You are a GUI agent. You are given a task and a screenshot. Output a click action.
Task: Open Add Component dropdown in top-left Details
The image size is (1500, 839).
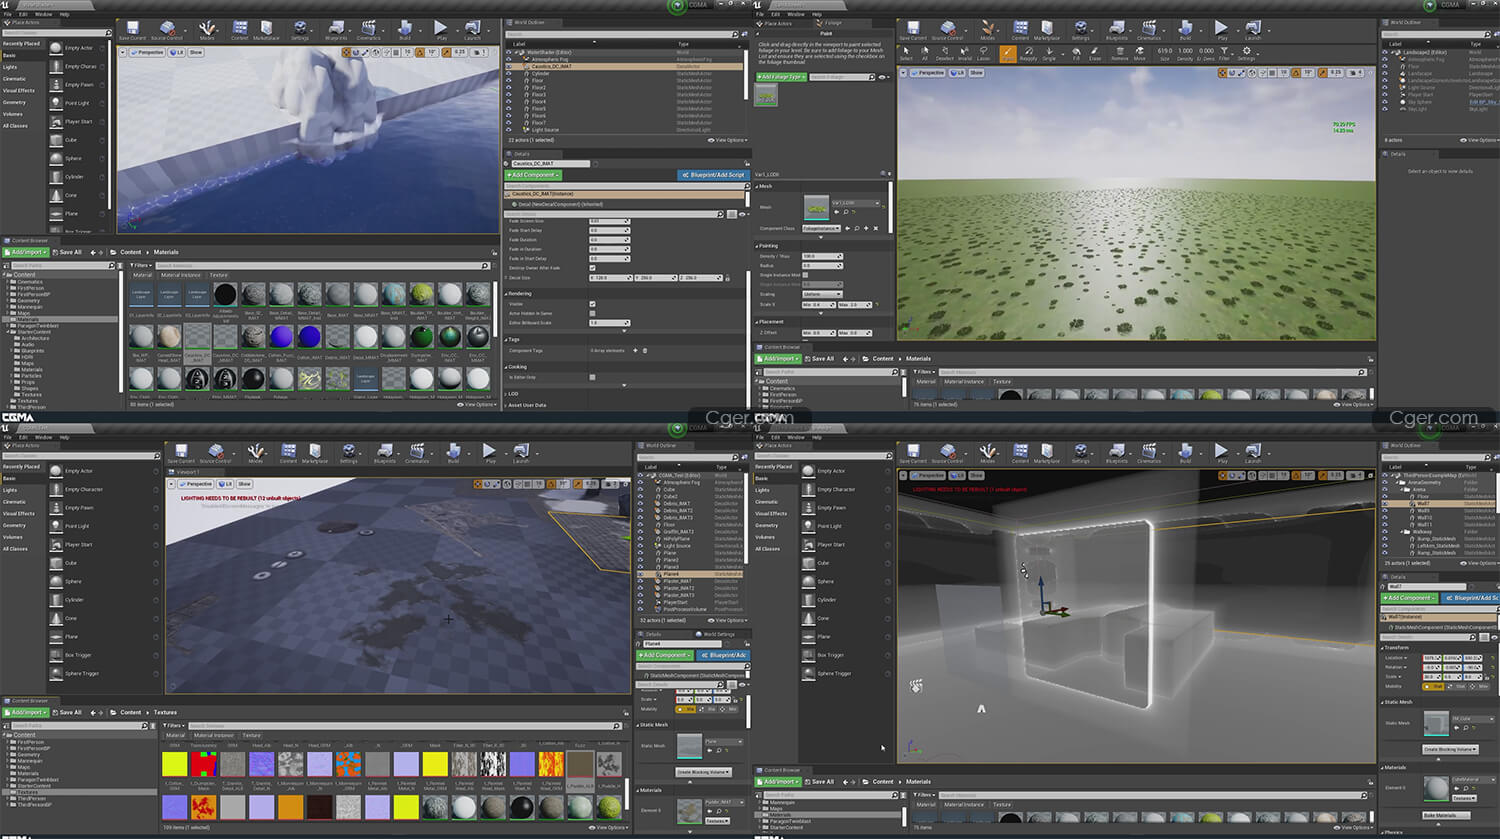[533, 175]
